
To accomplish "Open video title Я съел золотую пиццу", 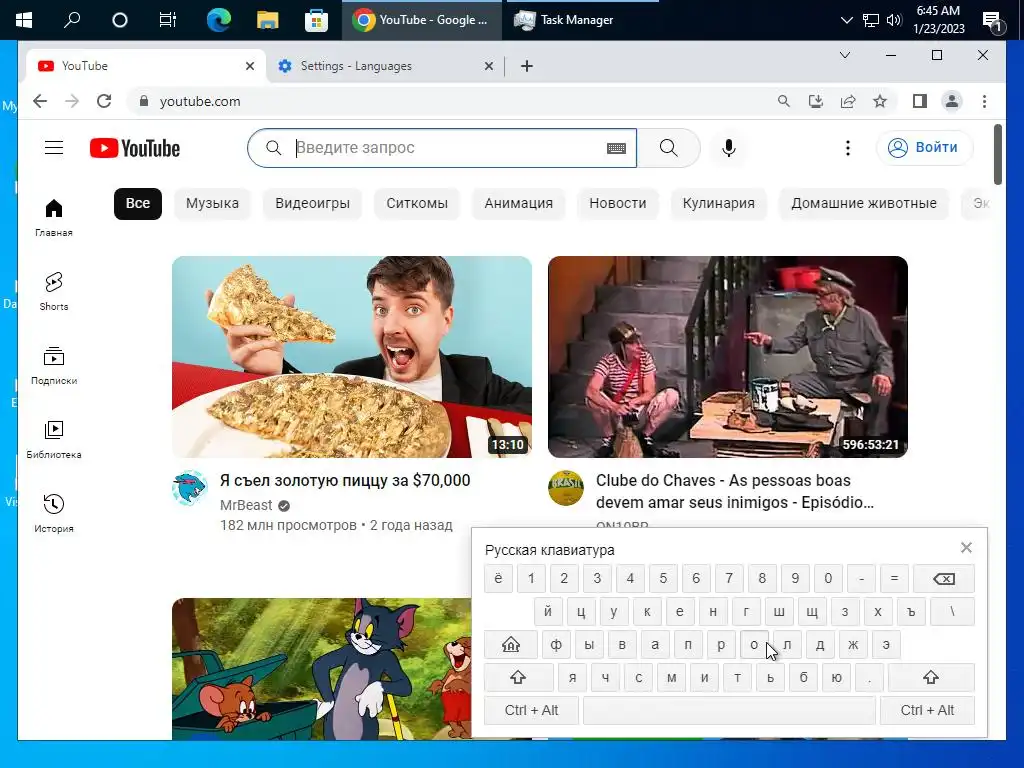I will click(345, 481).
